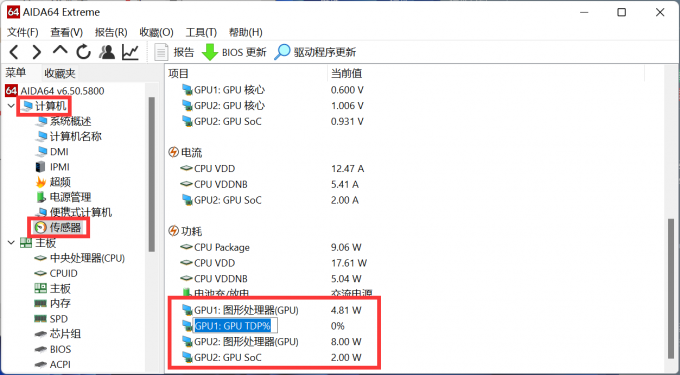Select the CPU VDD 17.61 W row

click(x=274, y=263)
